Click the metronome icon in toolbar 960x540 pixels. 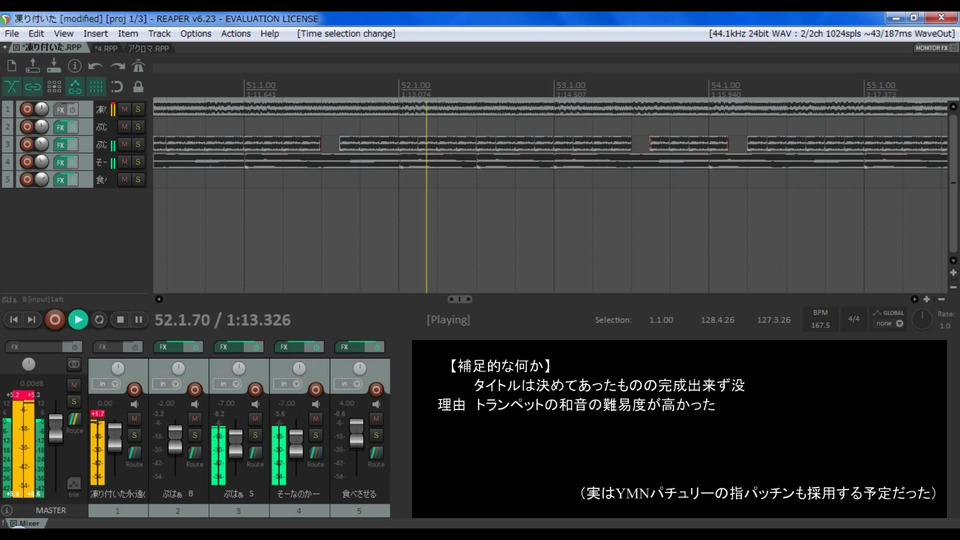point(138,66)
